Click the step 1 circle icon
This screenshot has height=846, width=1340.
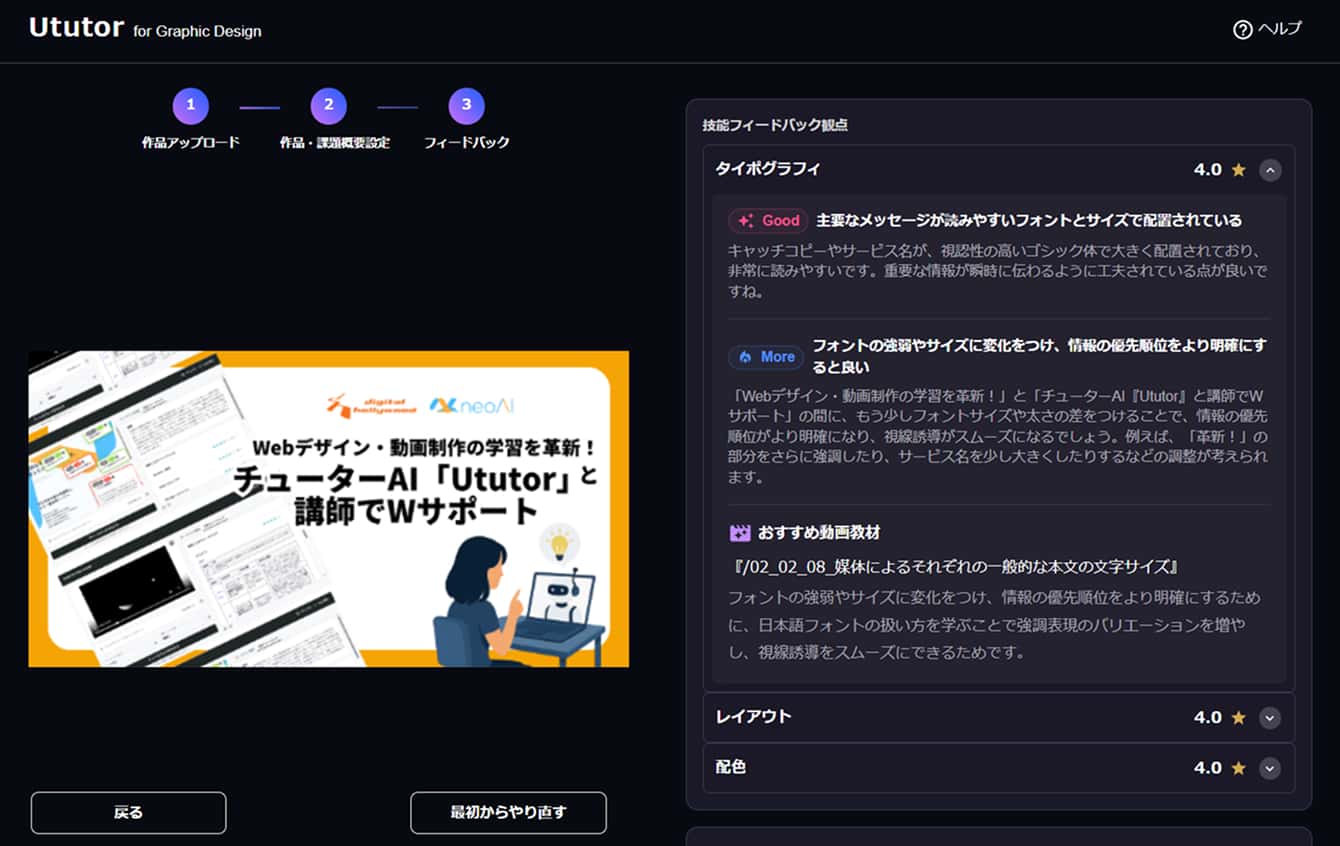(190, 104)
